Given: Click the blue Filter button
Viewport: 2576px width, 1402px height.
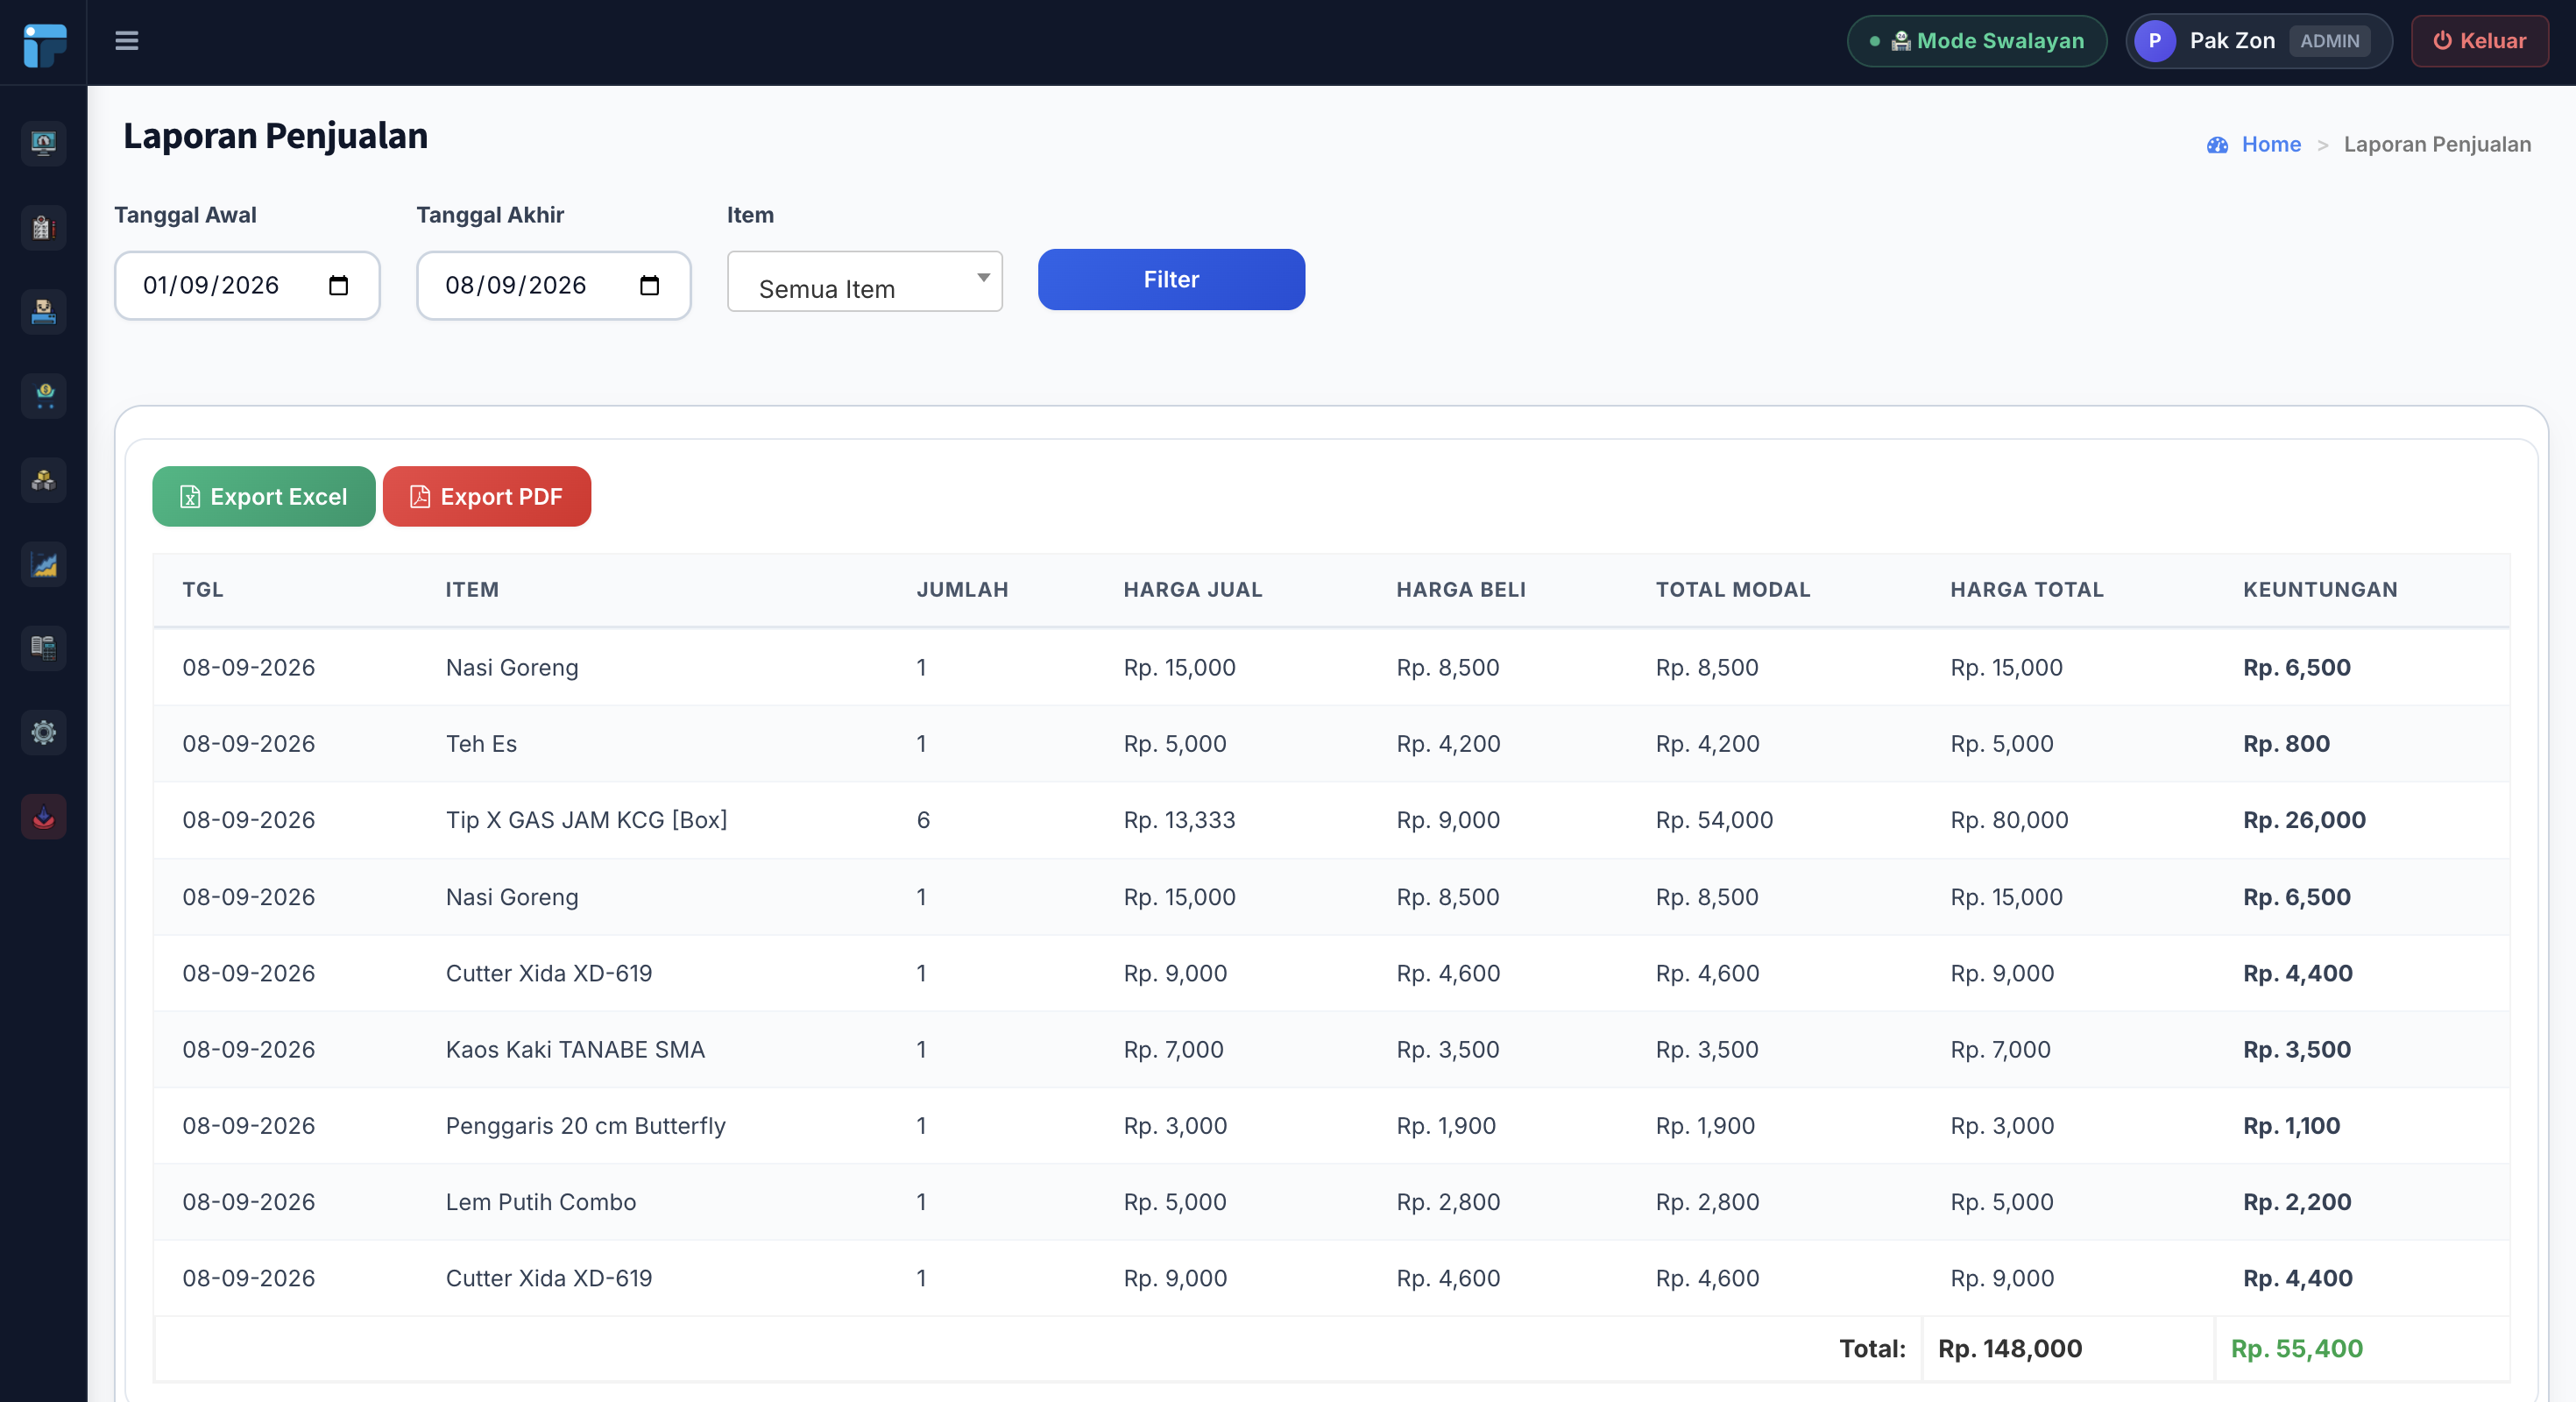Looking at the screenshot, I should pos(1171,280).
